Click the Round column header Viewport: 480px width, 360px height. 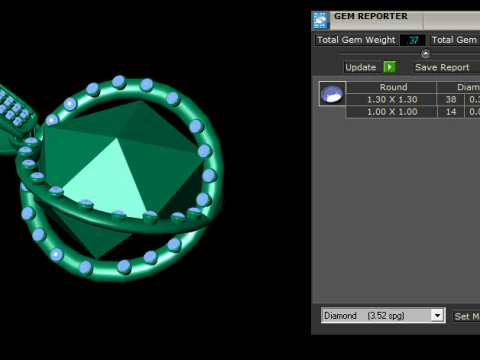click(392, 87)
